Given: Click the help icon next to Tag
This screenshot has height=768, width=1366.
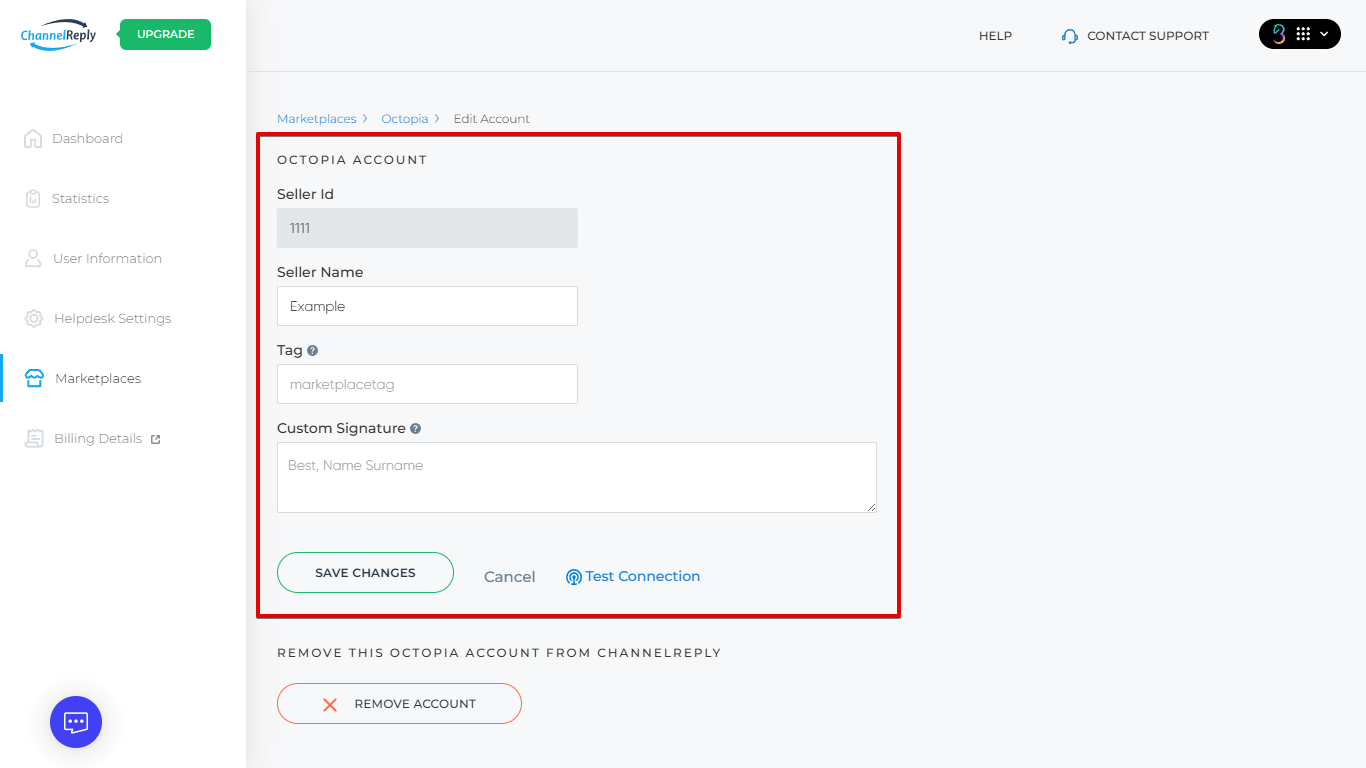Looking at the screenshot, I should point(313,351).
